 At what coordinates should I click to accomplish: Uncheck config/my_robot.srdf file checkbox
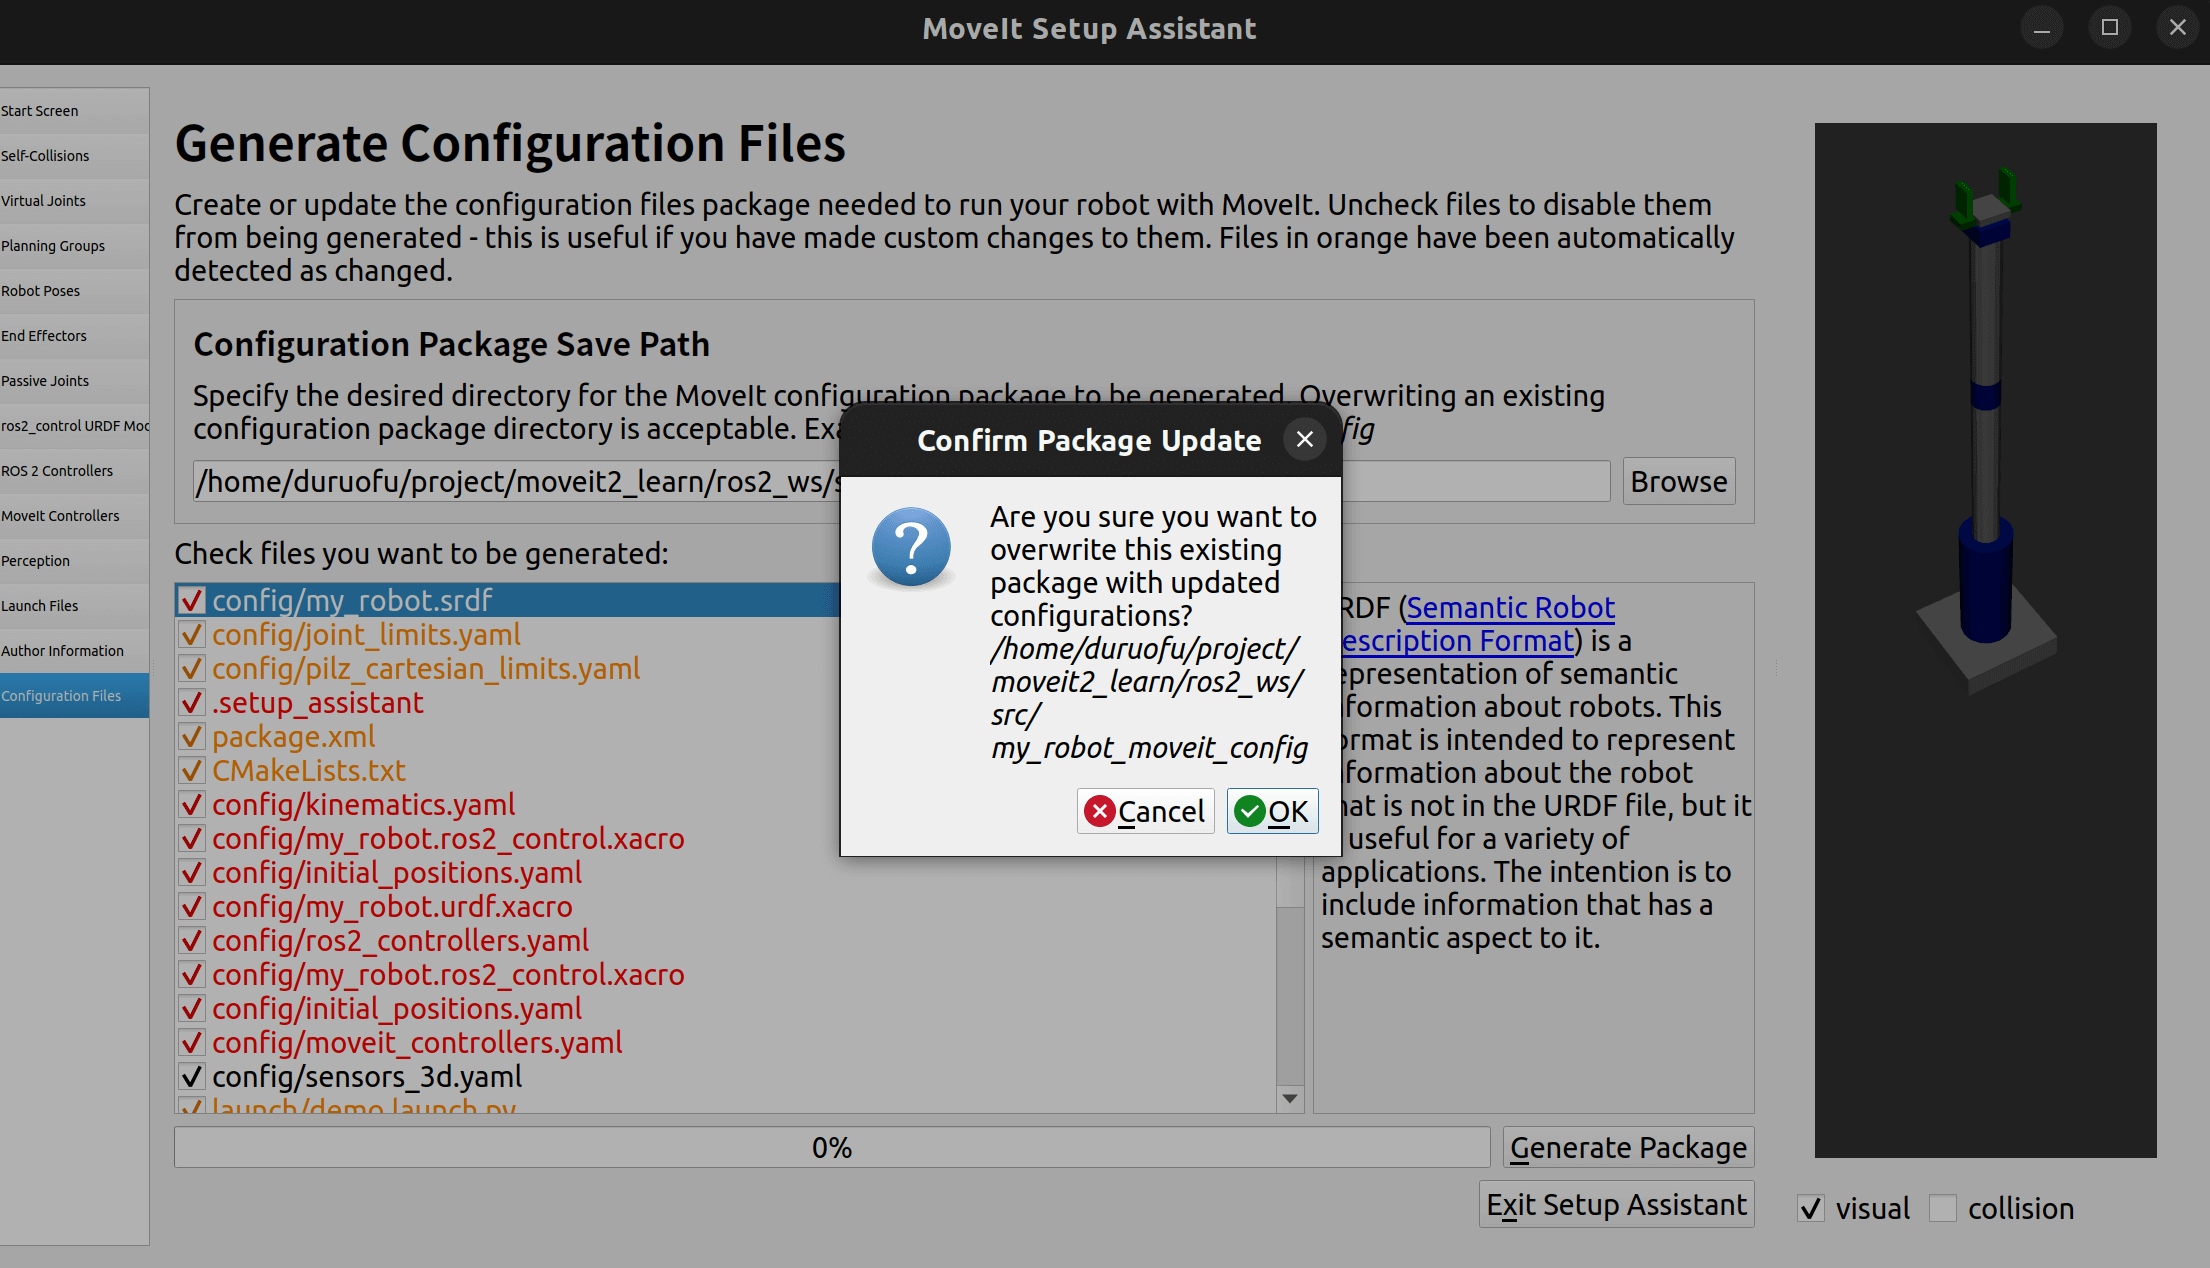(192, 601)
